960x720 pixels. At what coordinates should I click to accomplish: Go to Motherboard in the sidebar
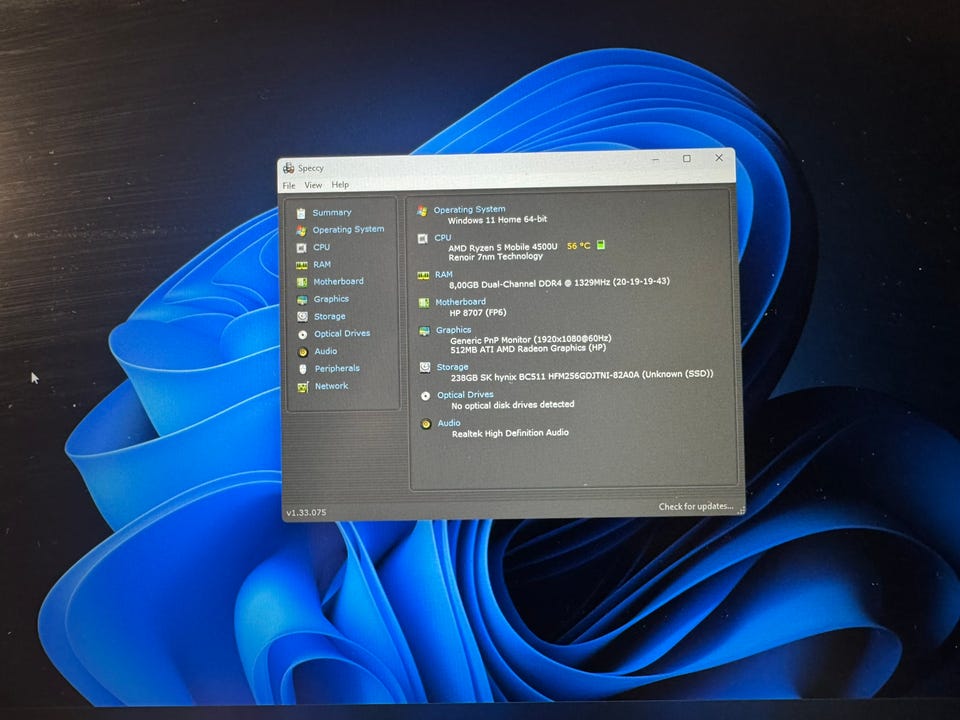339,282
